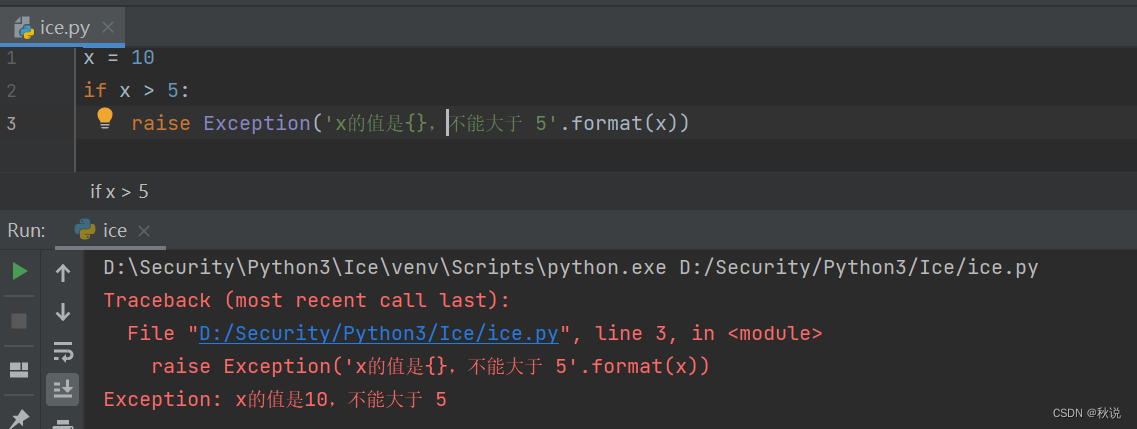
Task: Toggle scroll to end of console output
Action: (63, 389)
